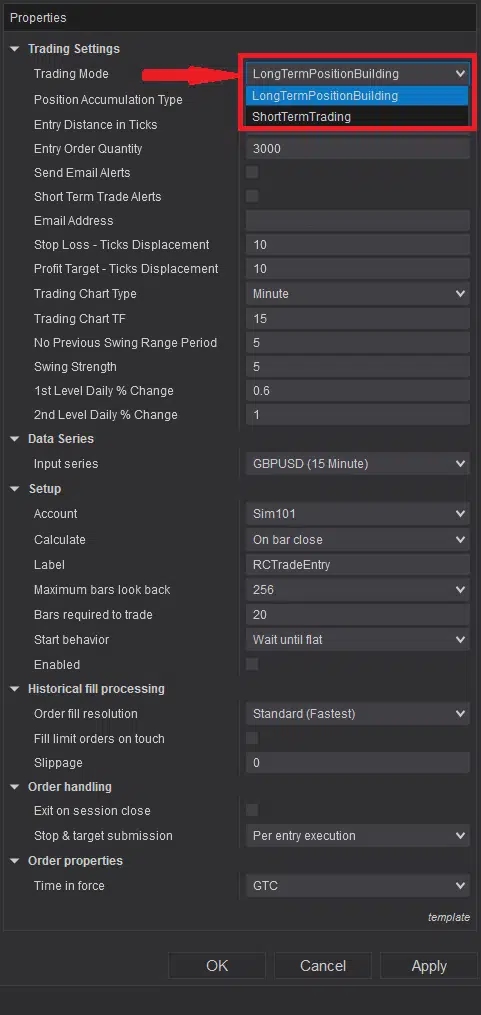The height and width of the screenshot is (1015, 481).
Task: Collapse the Trading Settings section triangle
Action: tap(14, 49)
